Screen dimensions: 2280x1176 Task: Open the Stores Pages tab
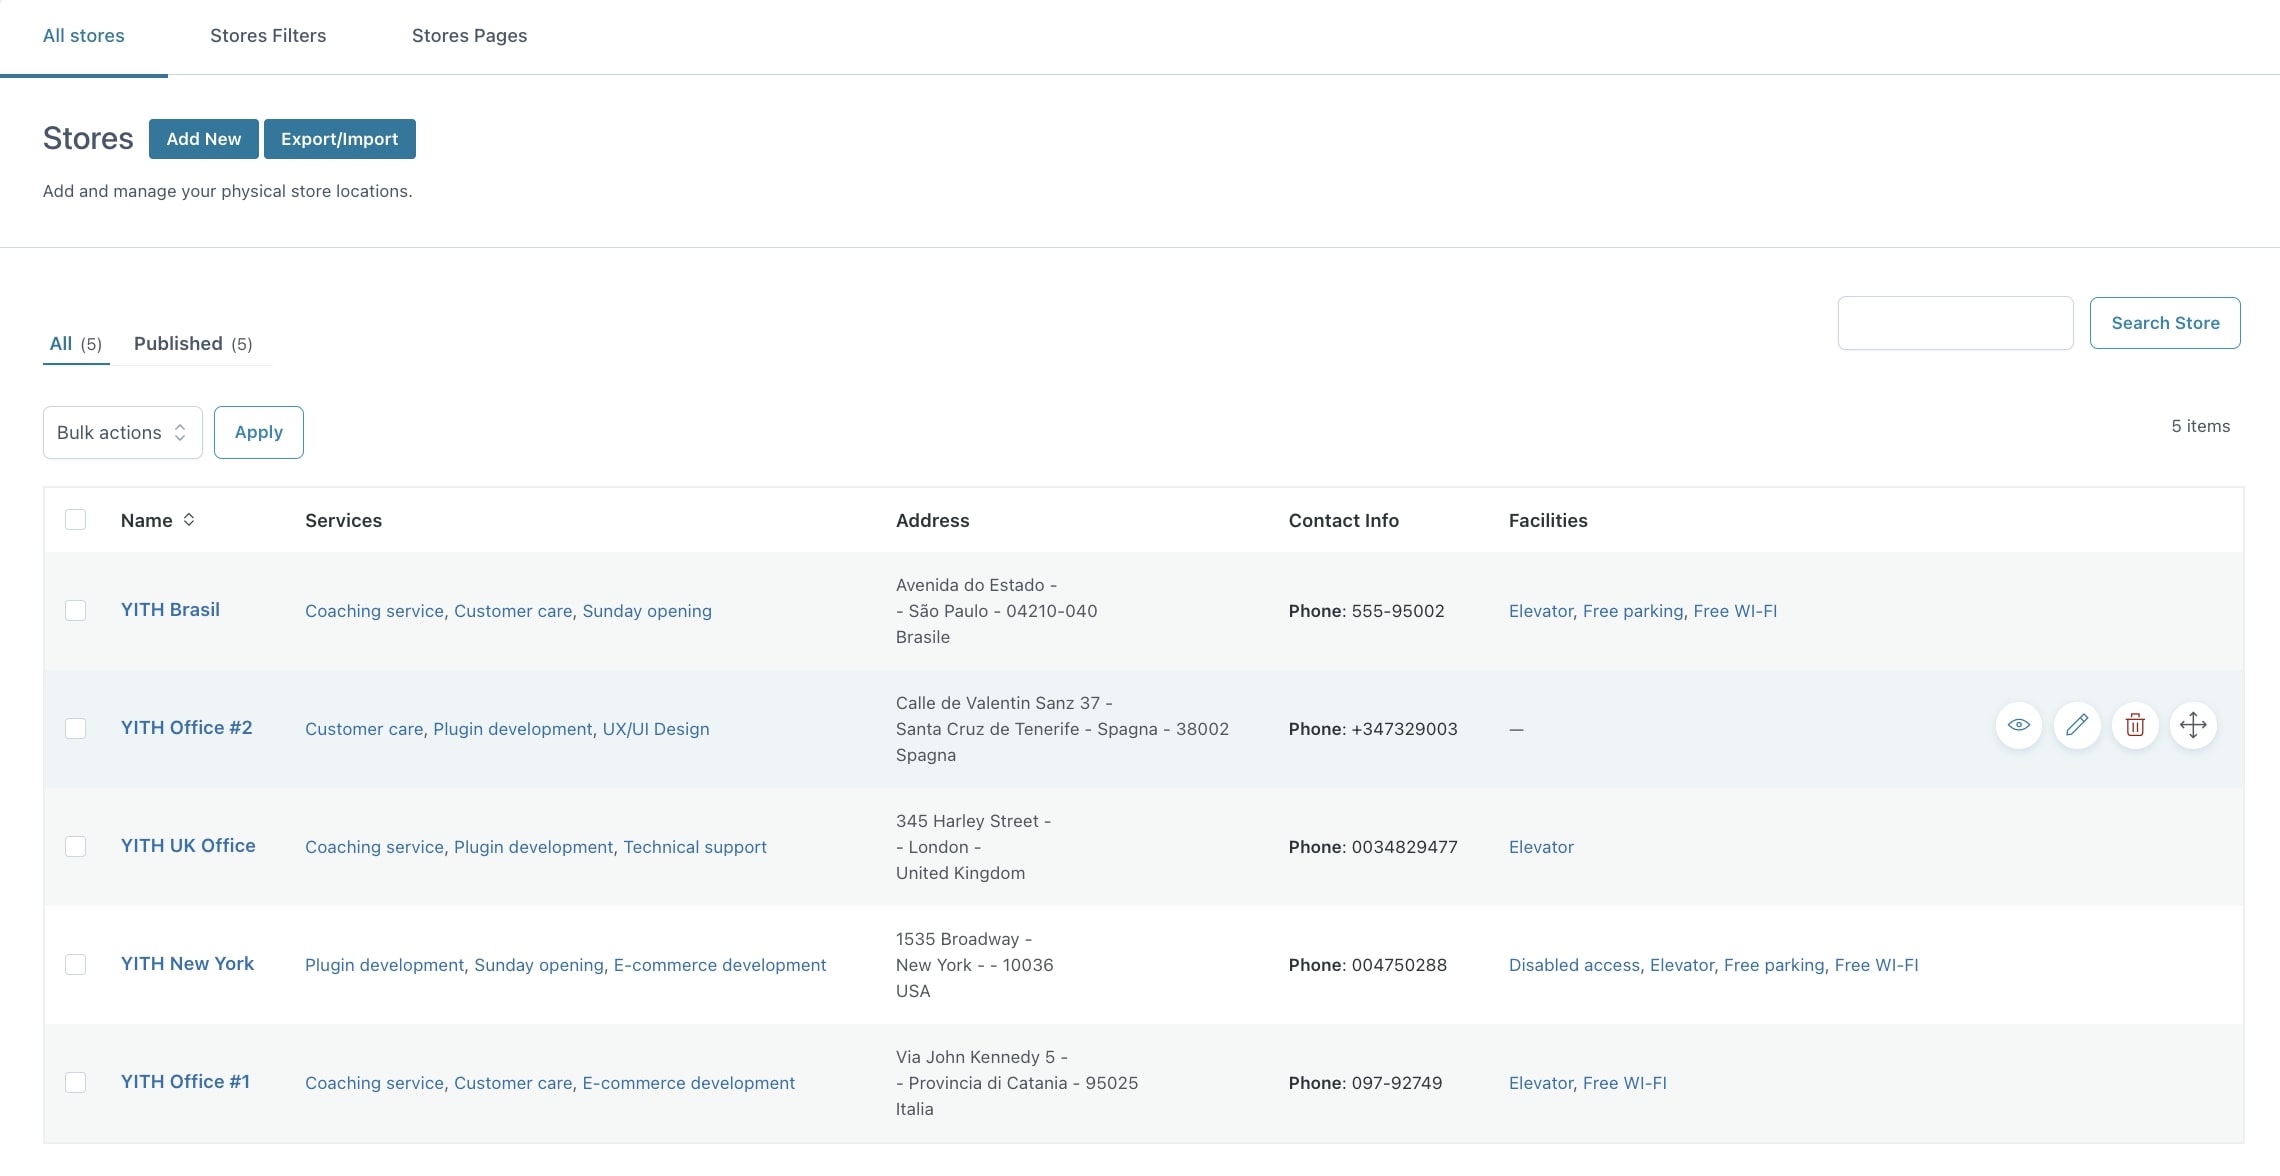click(469, 36)
